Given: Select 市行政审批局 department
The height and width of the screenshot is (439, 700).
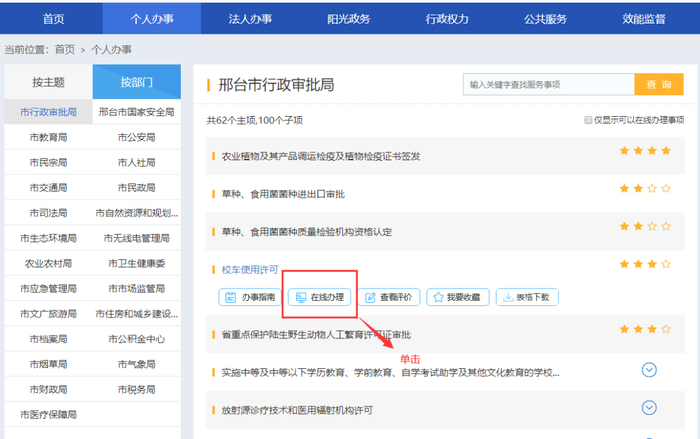Looking at the screenshot, I should pyautogui.click(x=48, y=112).
